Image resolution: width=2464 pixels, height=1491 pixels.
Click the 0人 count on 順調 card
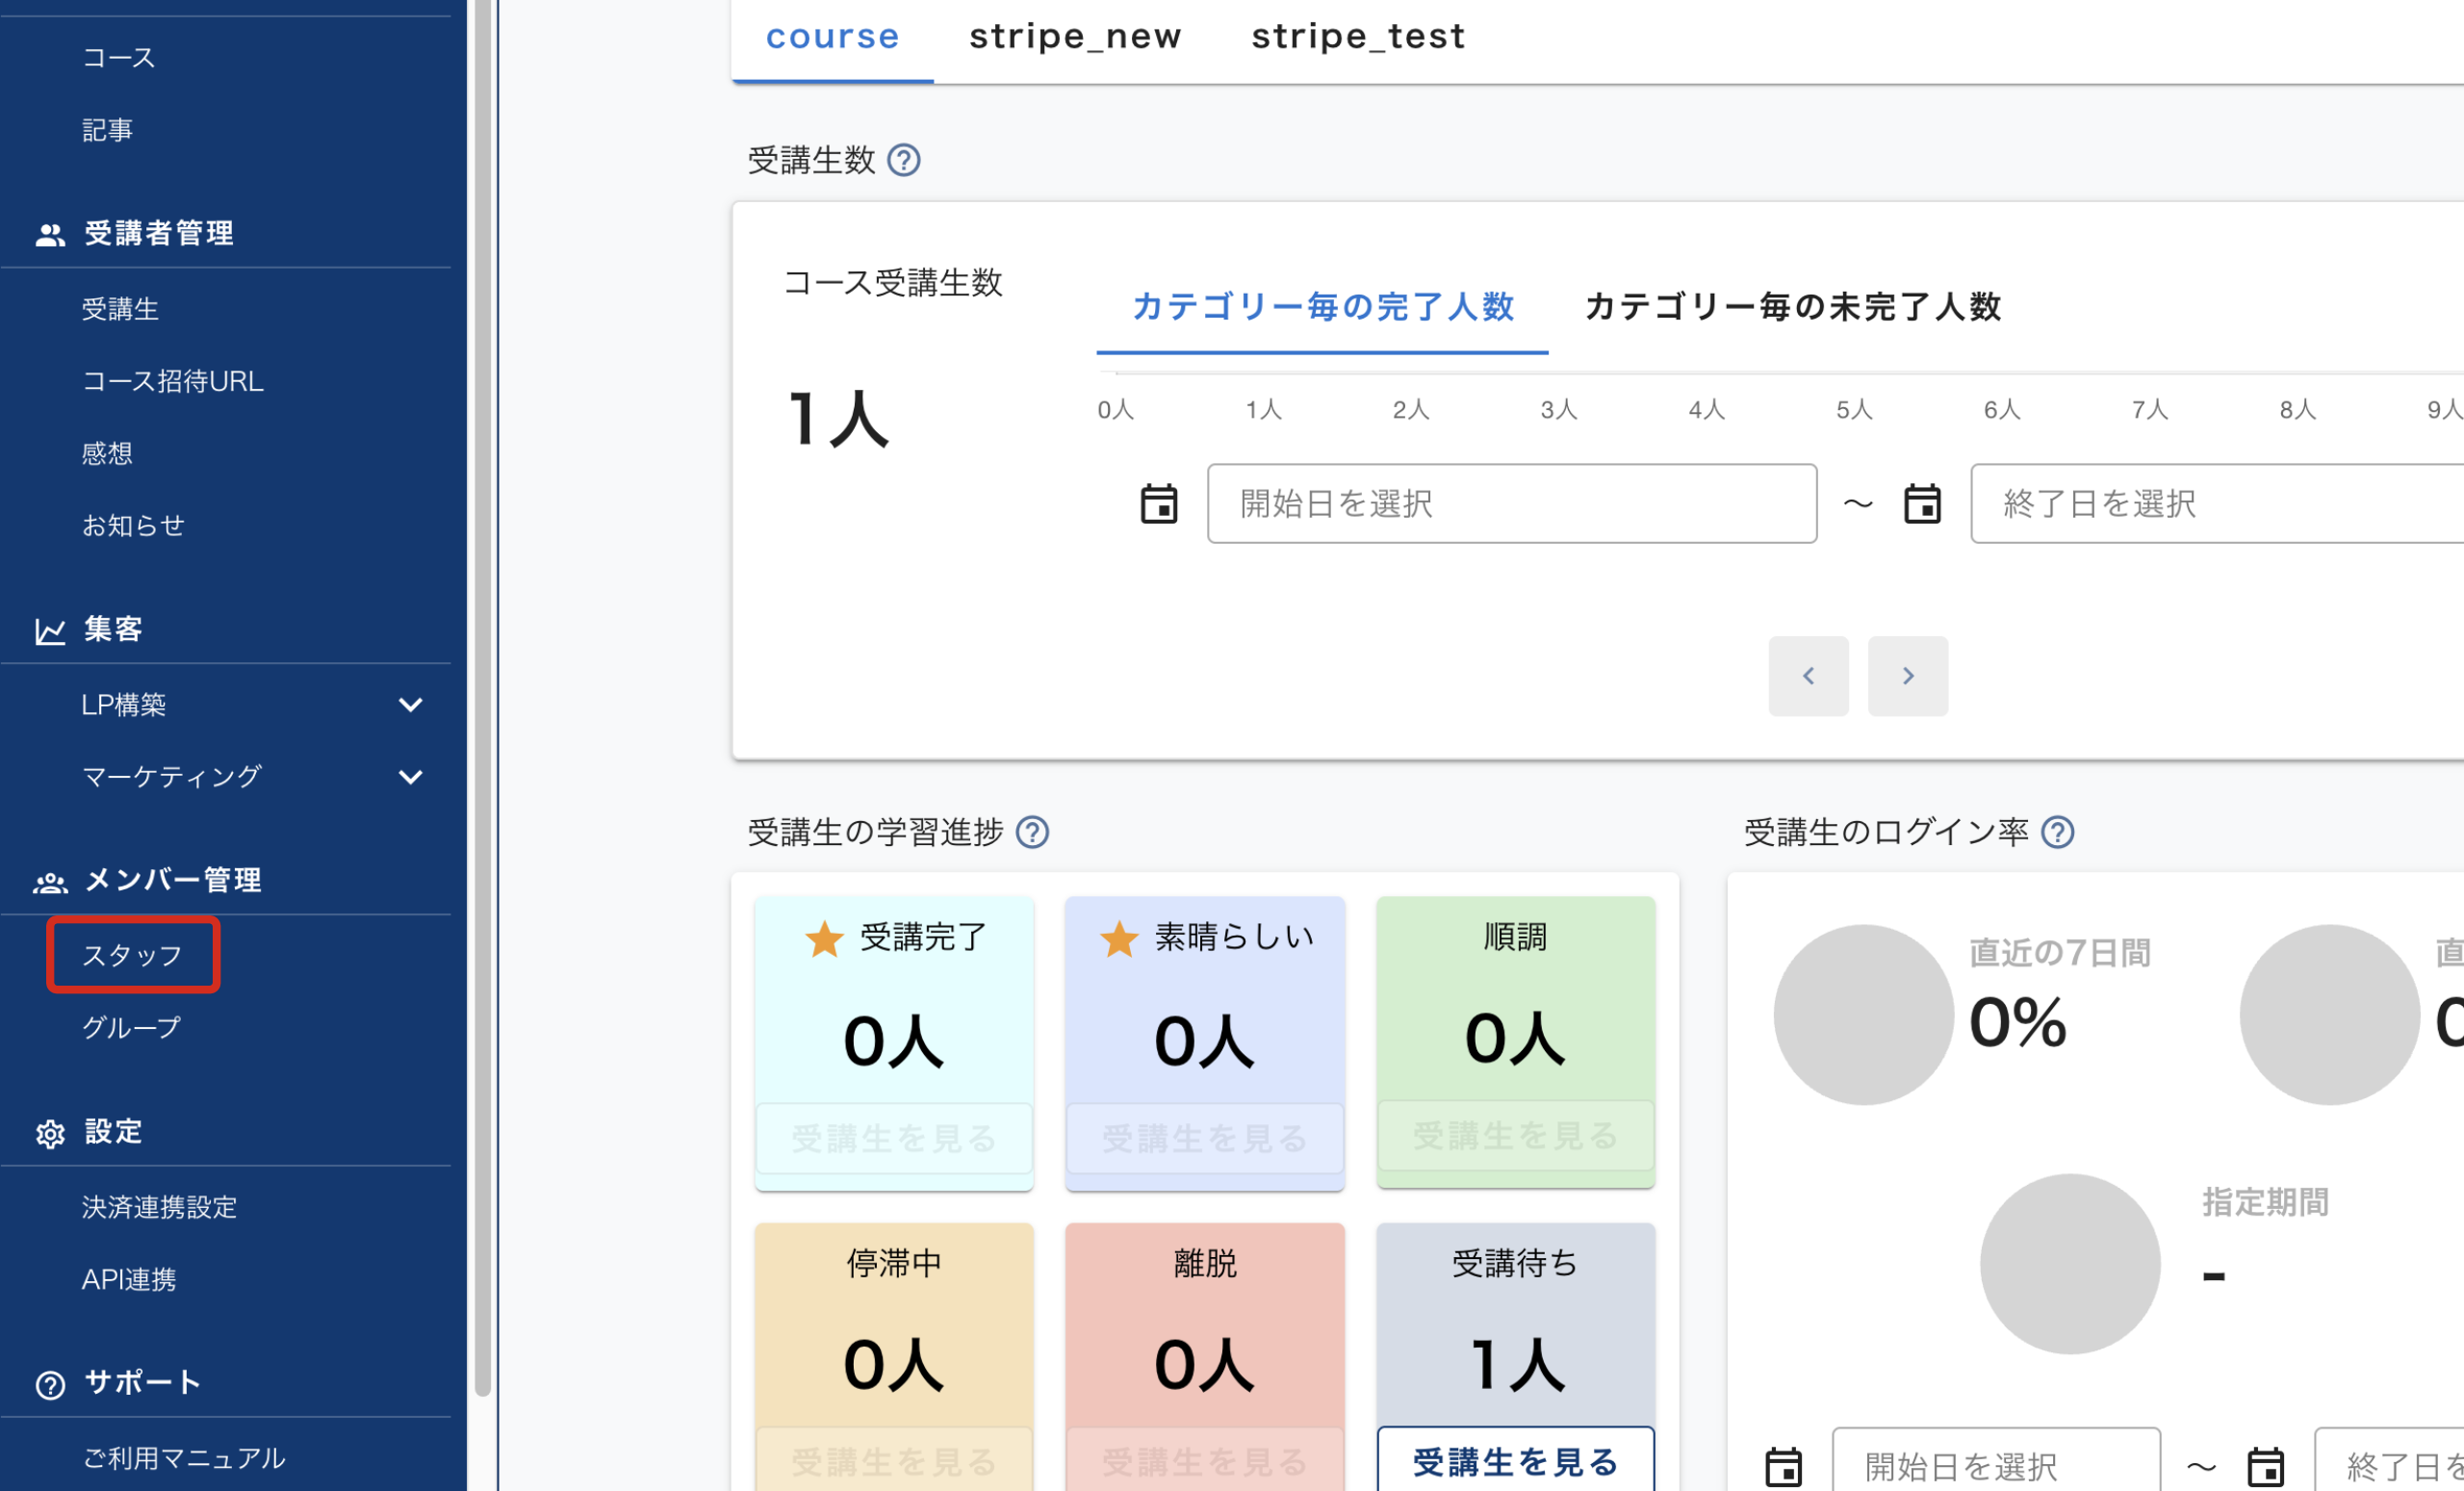tap(1516, 1039)
